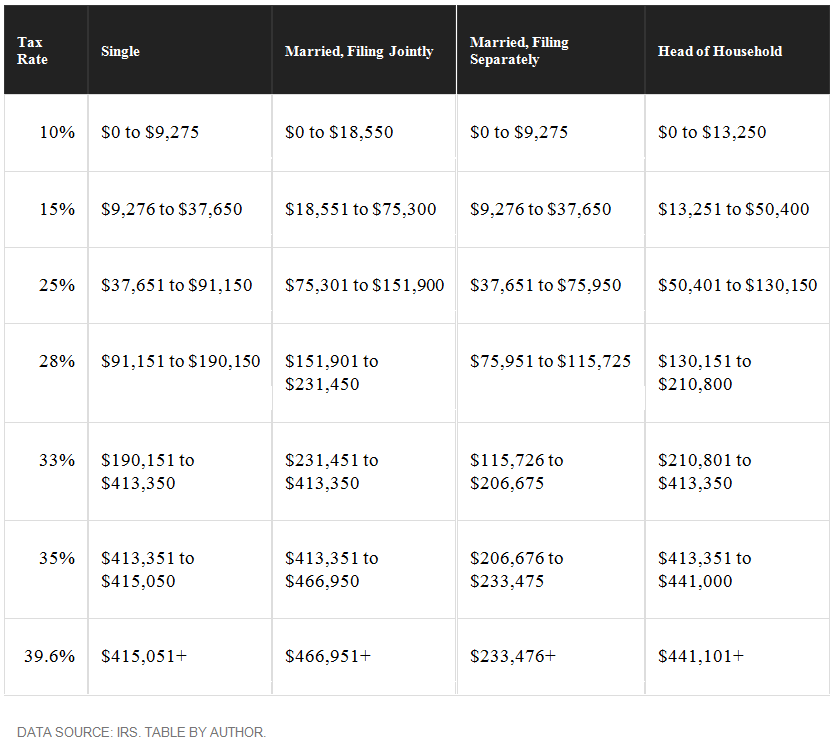
Task: Click the 'Tax Rate' column header
Action: (31, 51)
